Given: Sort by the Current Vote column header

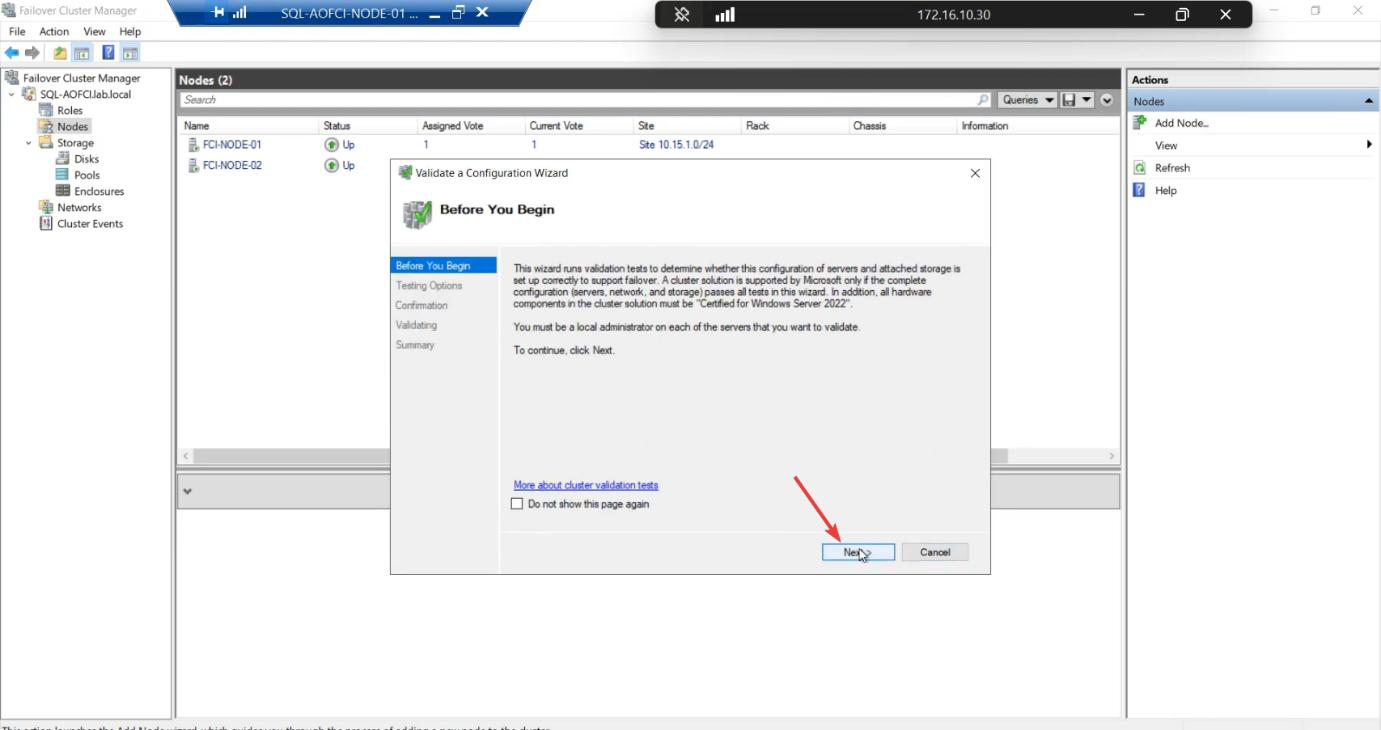Looking at the screenshot, I should tap(578, 126).
